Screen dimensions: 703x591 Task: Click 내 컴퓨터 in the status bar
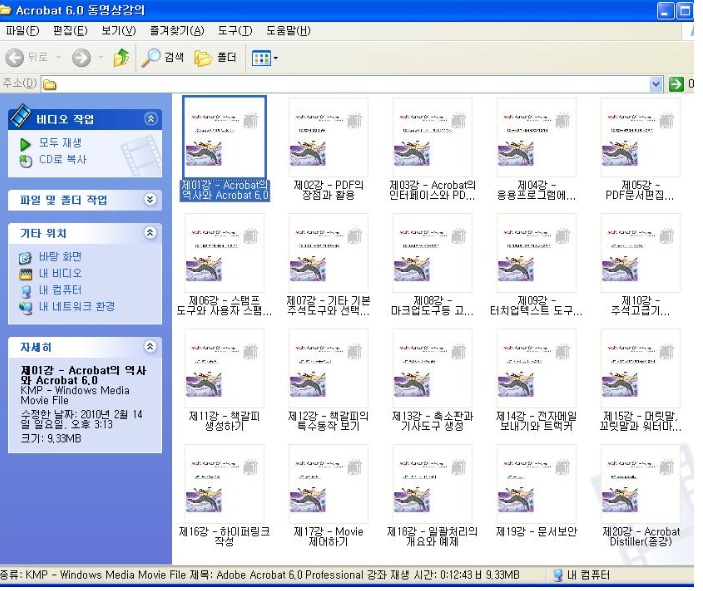pyautogui.click(x=581, y=575)
